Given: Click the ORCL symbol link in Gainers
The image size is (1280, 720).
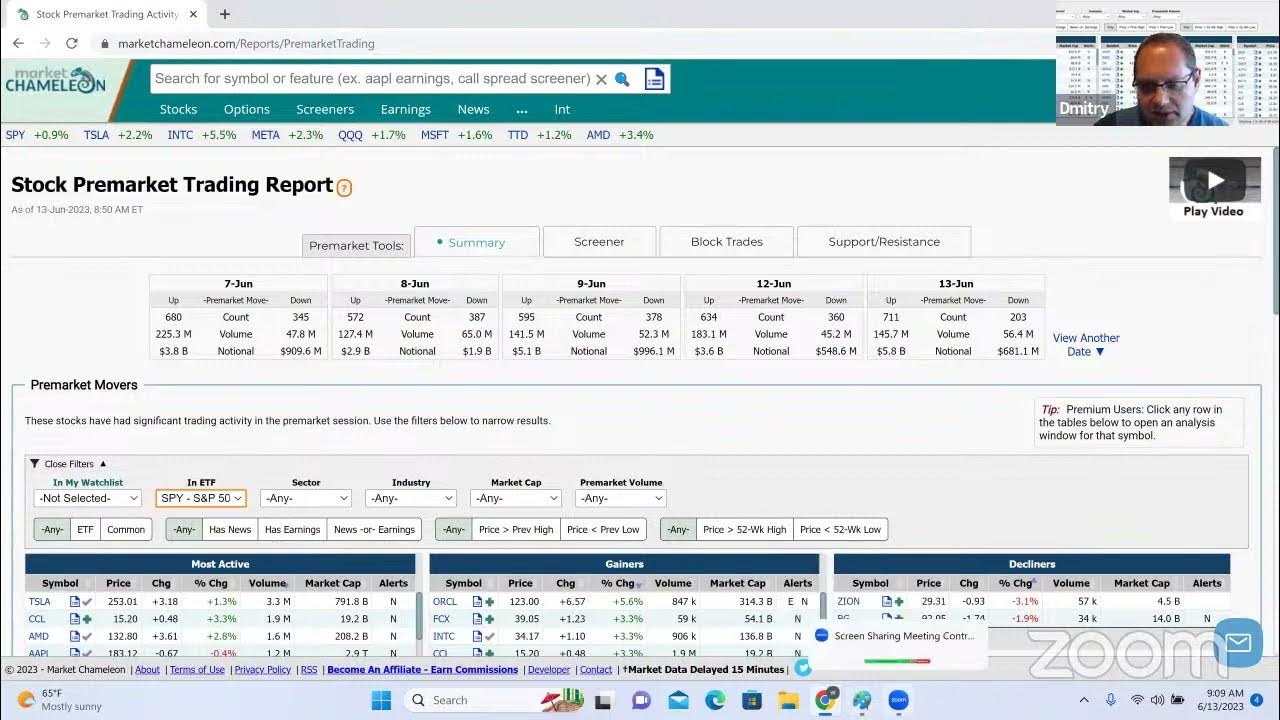Looking at the screenshot, I should click(x=445, y=602).
